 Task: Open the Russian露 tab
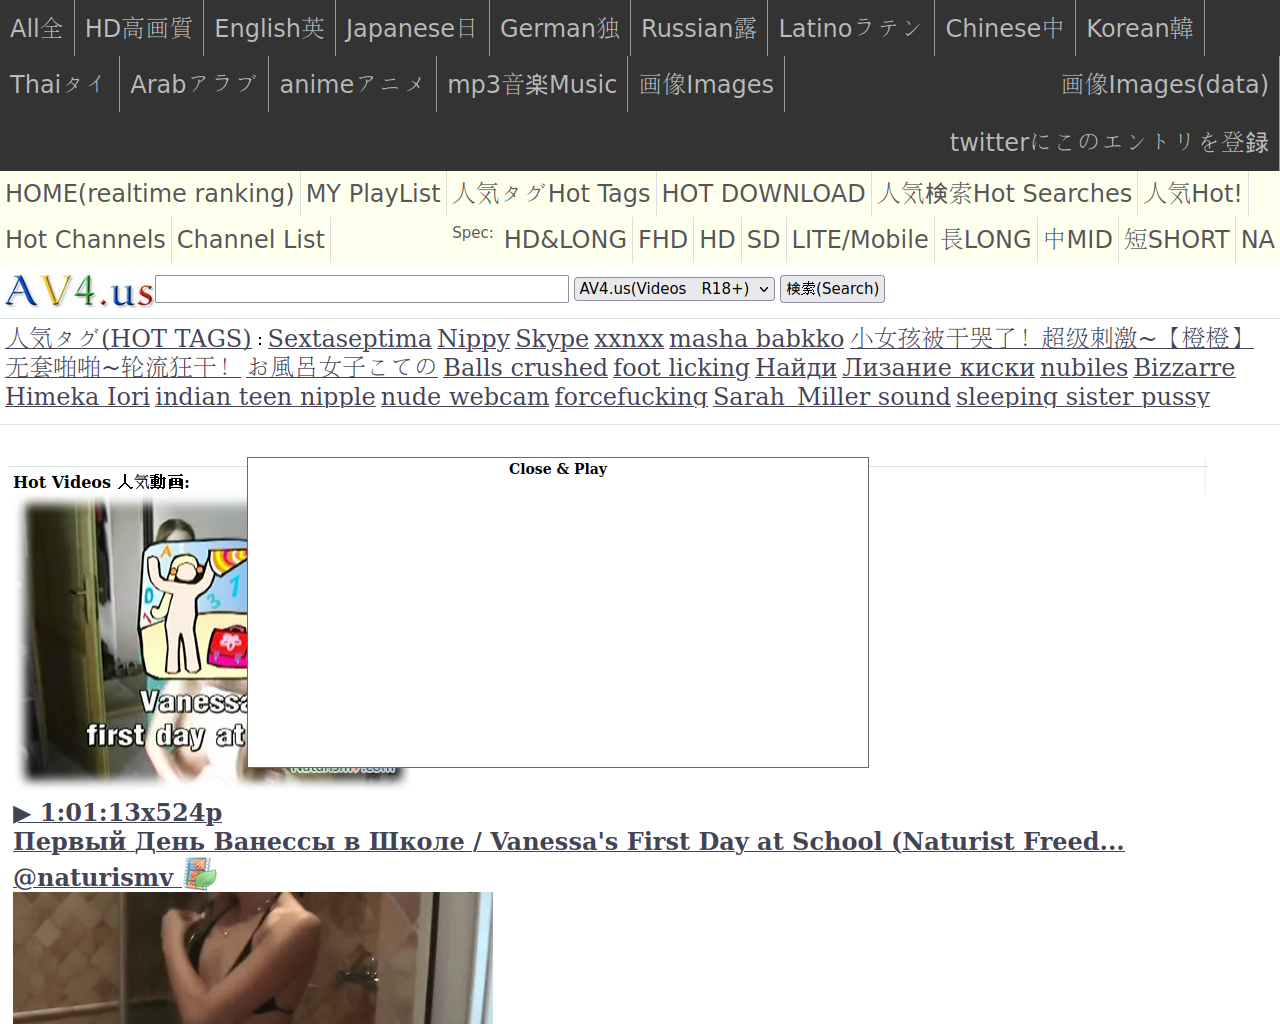(699, 28)
